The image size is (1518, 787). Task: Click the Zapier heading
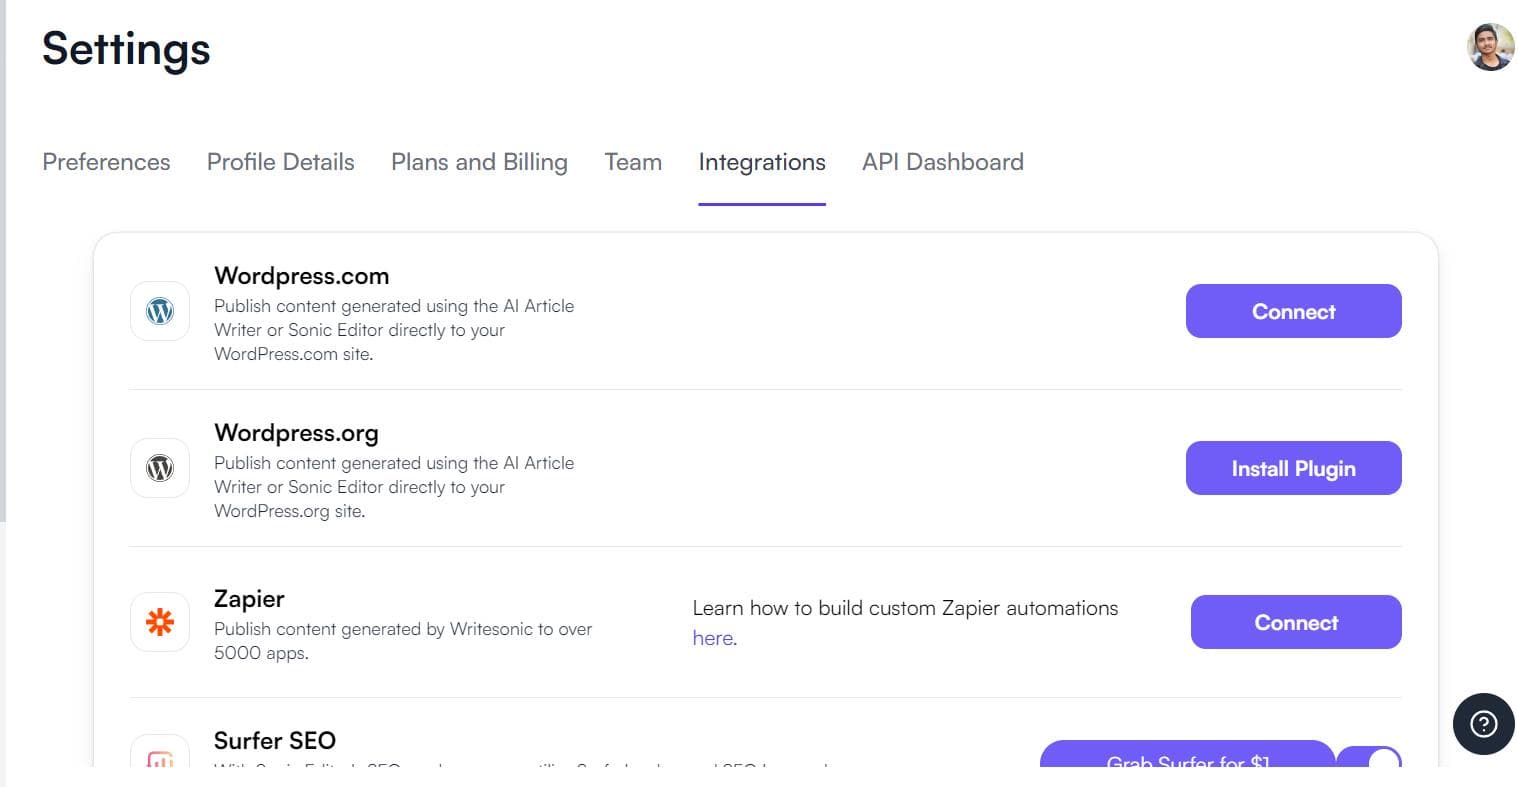click(x=249, y=599)
